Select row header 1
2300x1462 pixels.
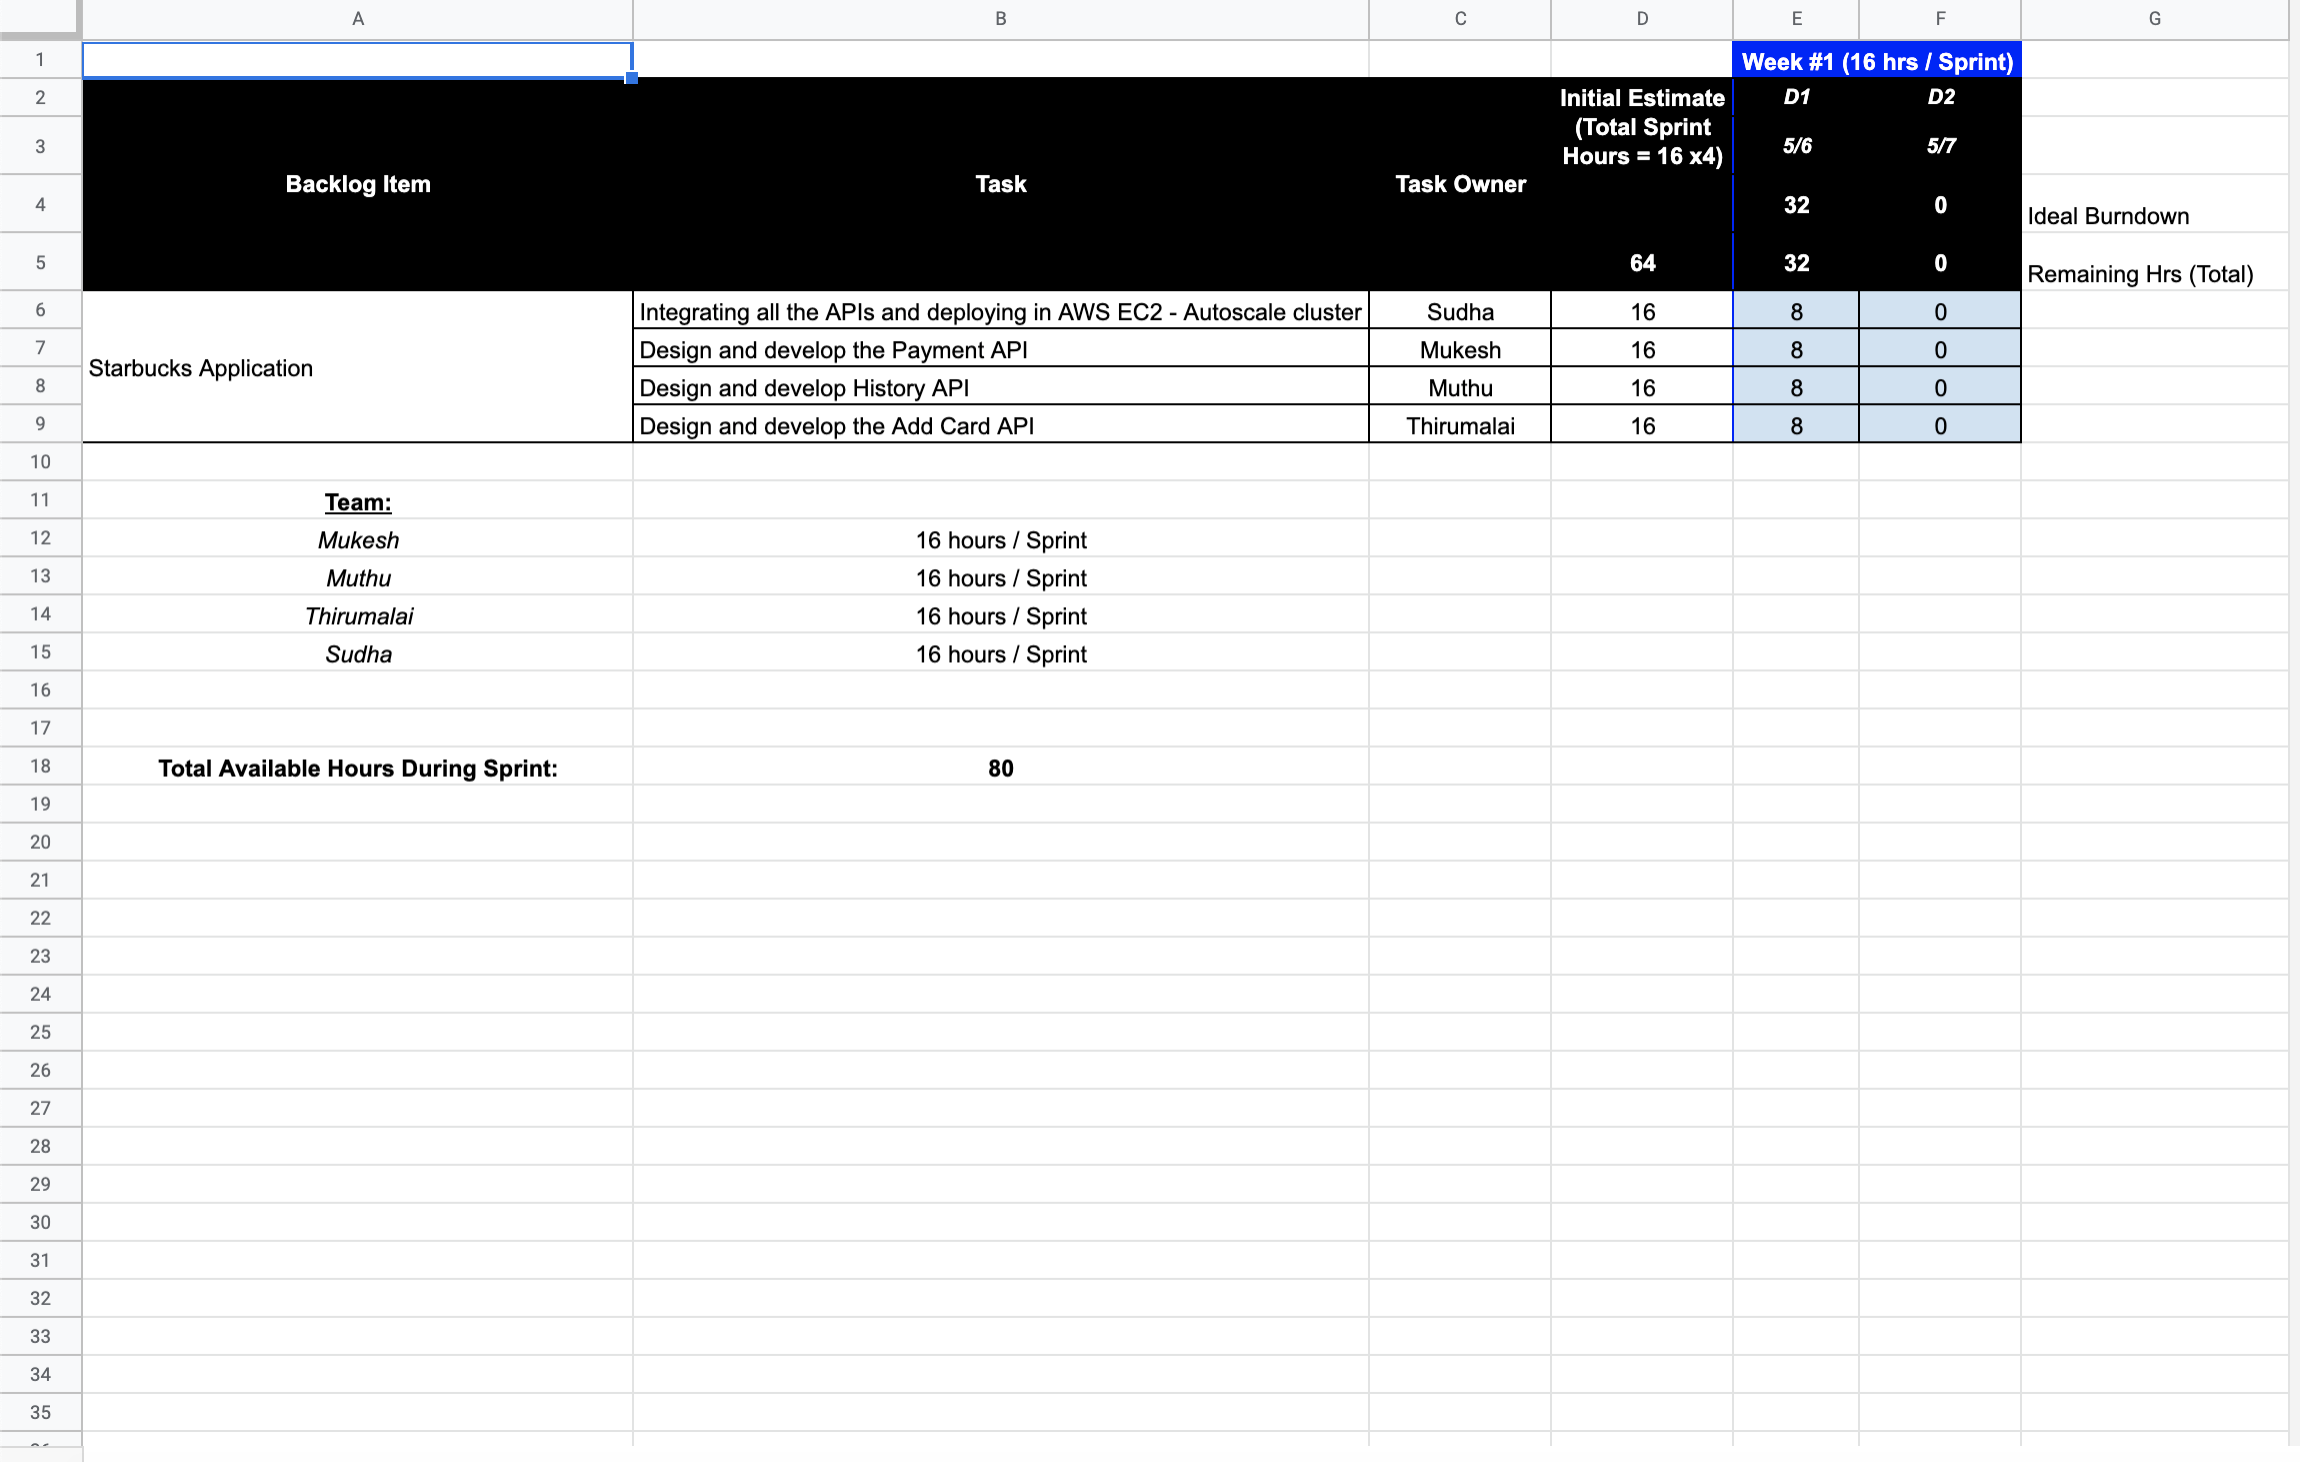40,59
